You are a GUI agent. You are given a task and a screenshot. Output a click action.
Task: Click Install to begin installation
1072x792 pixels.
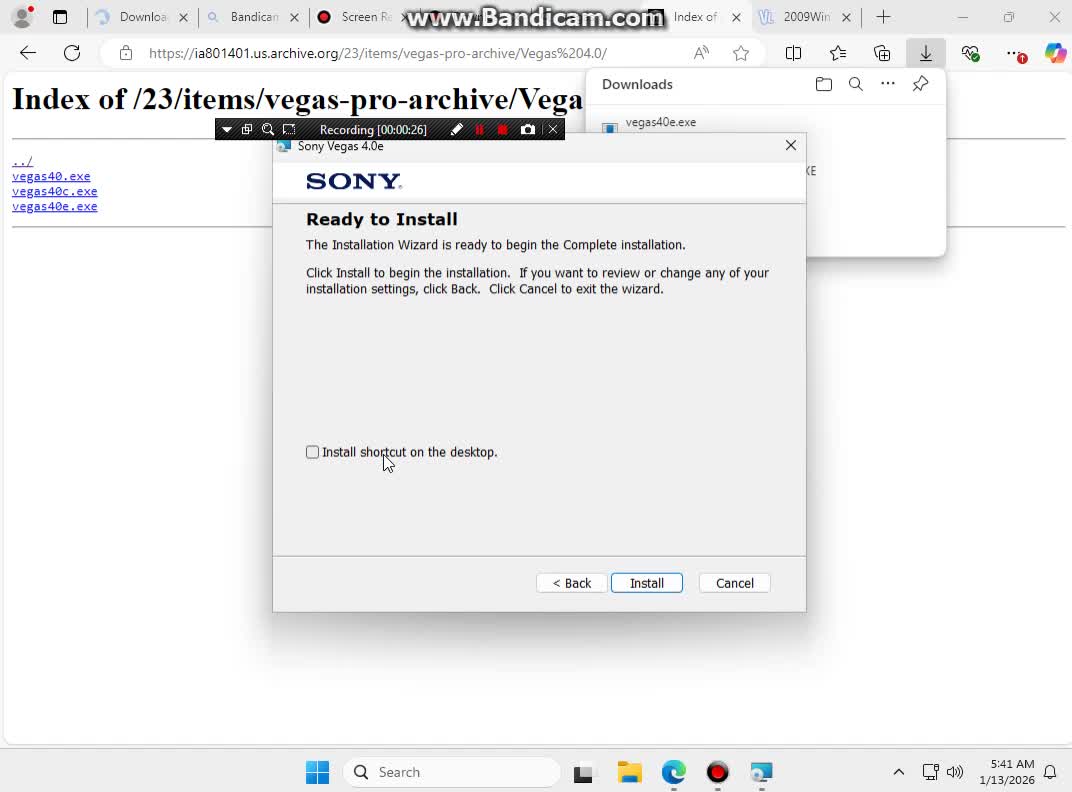[x=646, y=583]
